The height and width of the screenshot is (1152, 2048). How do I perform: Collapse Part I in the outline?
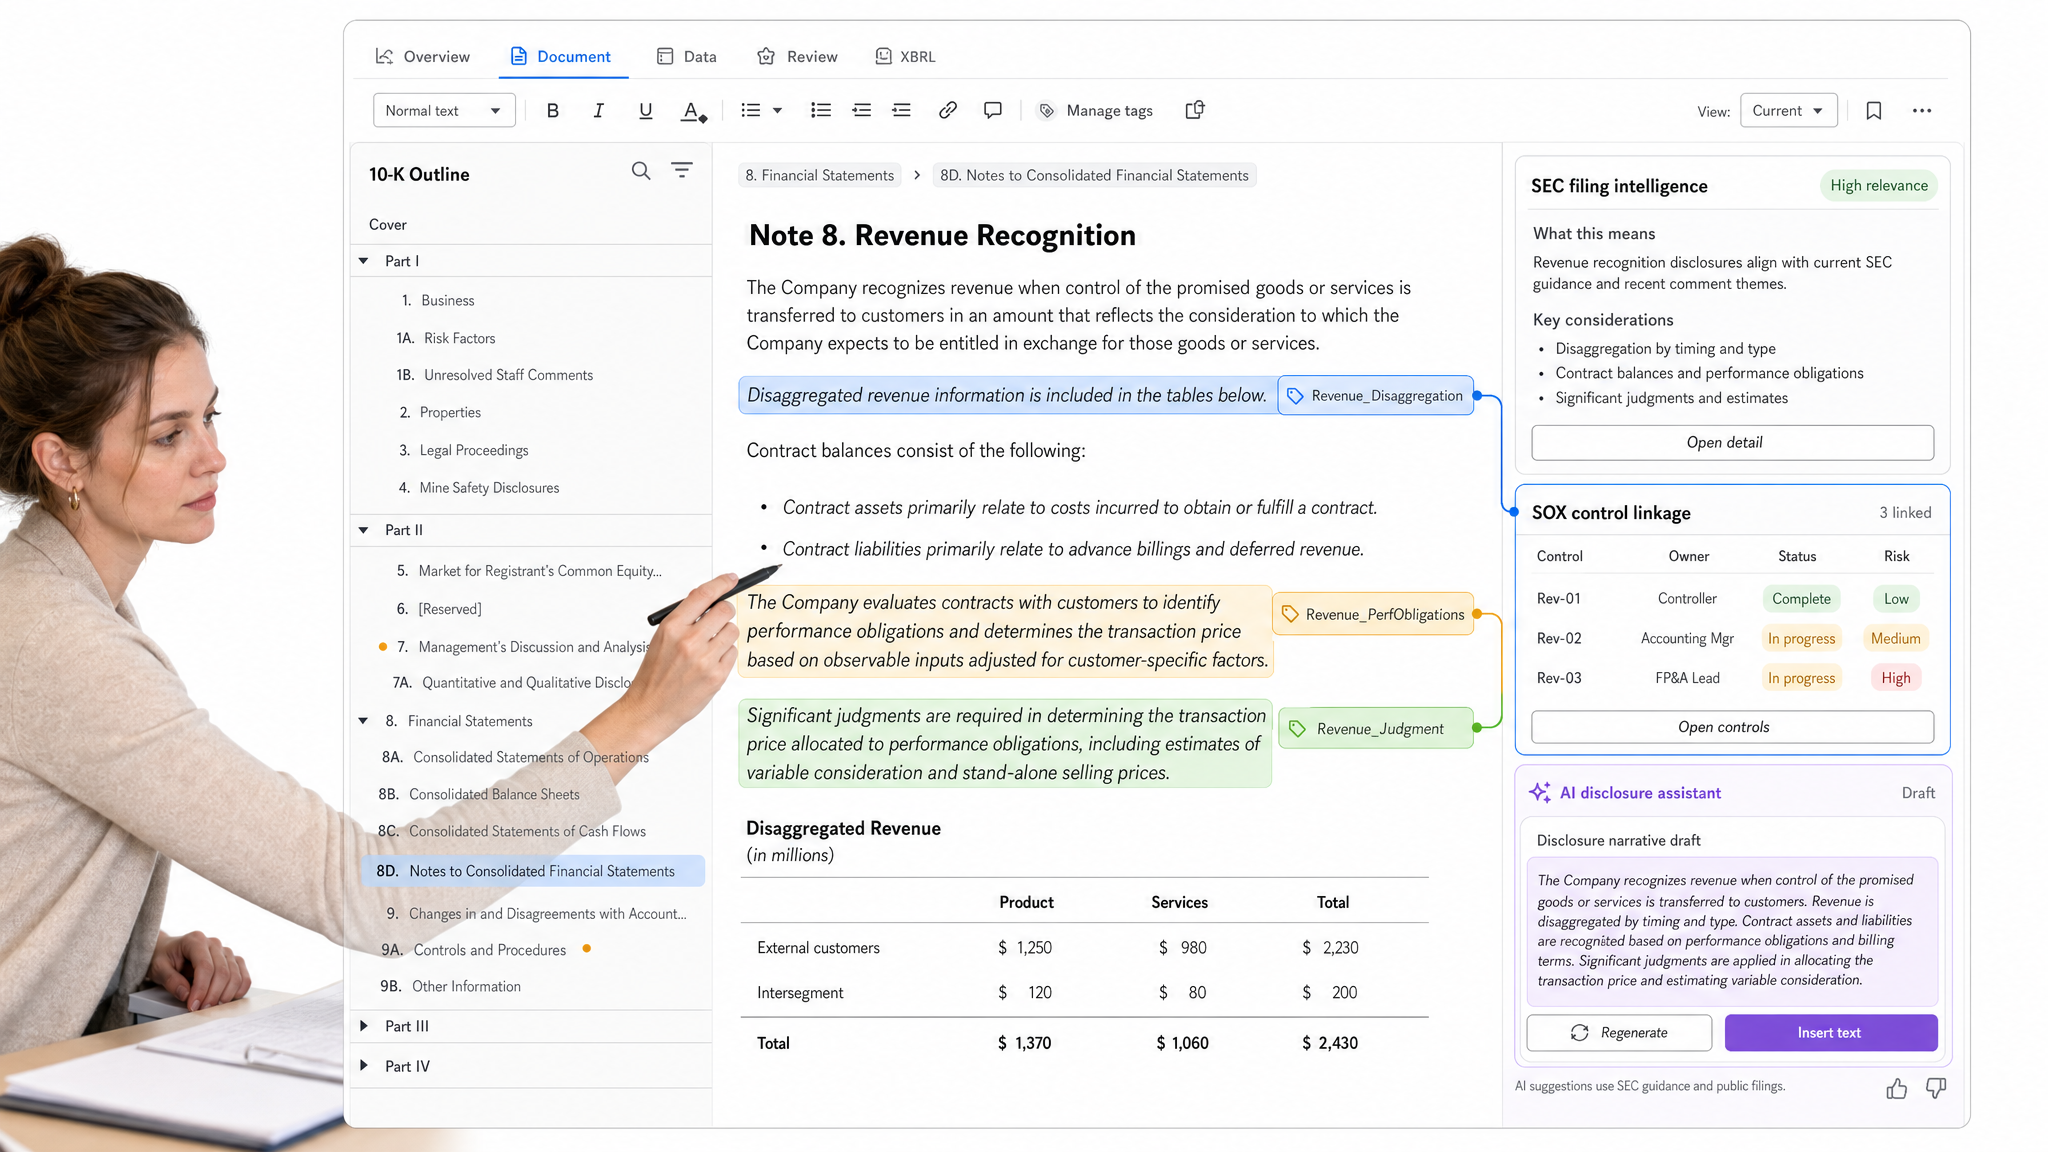click(x=364, y=261)
